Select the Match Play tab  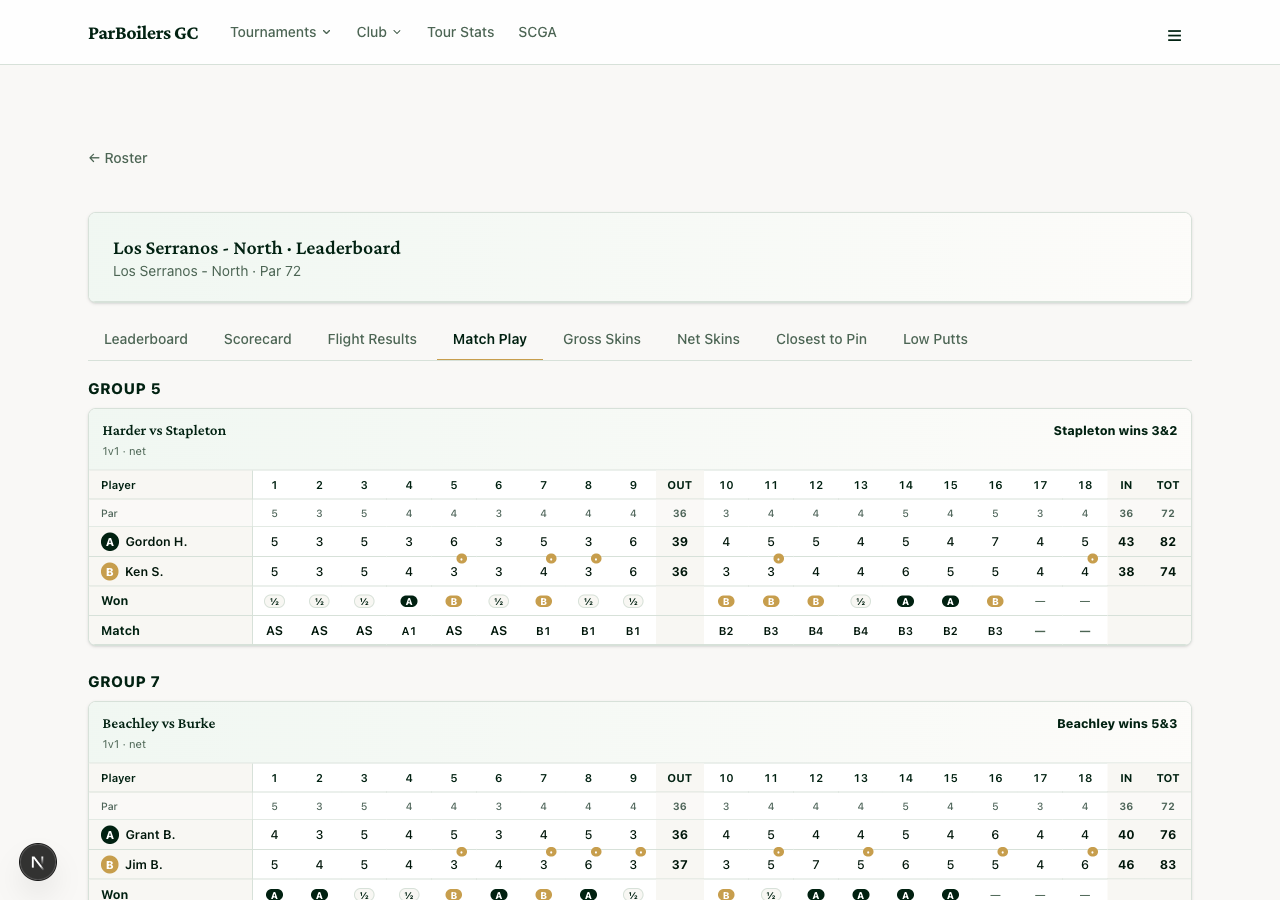[490, 339]
